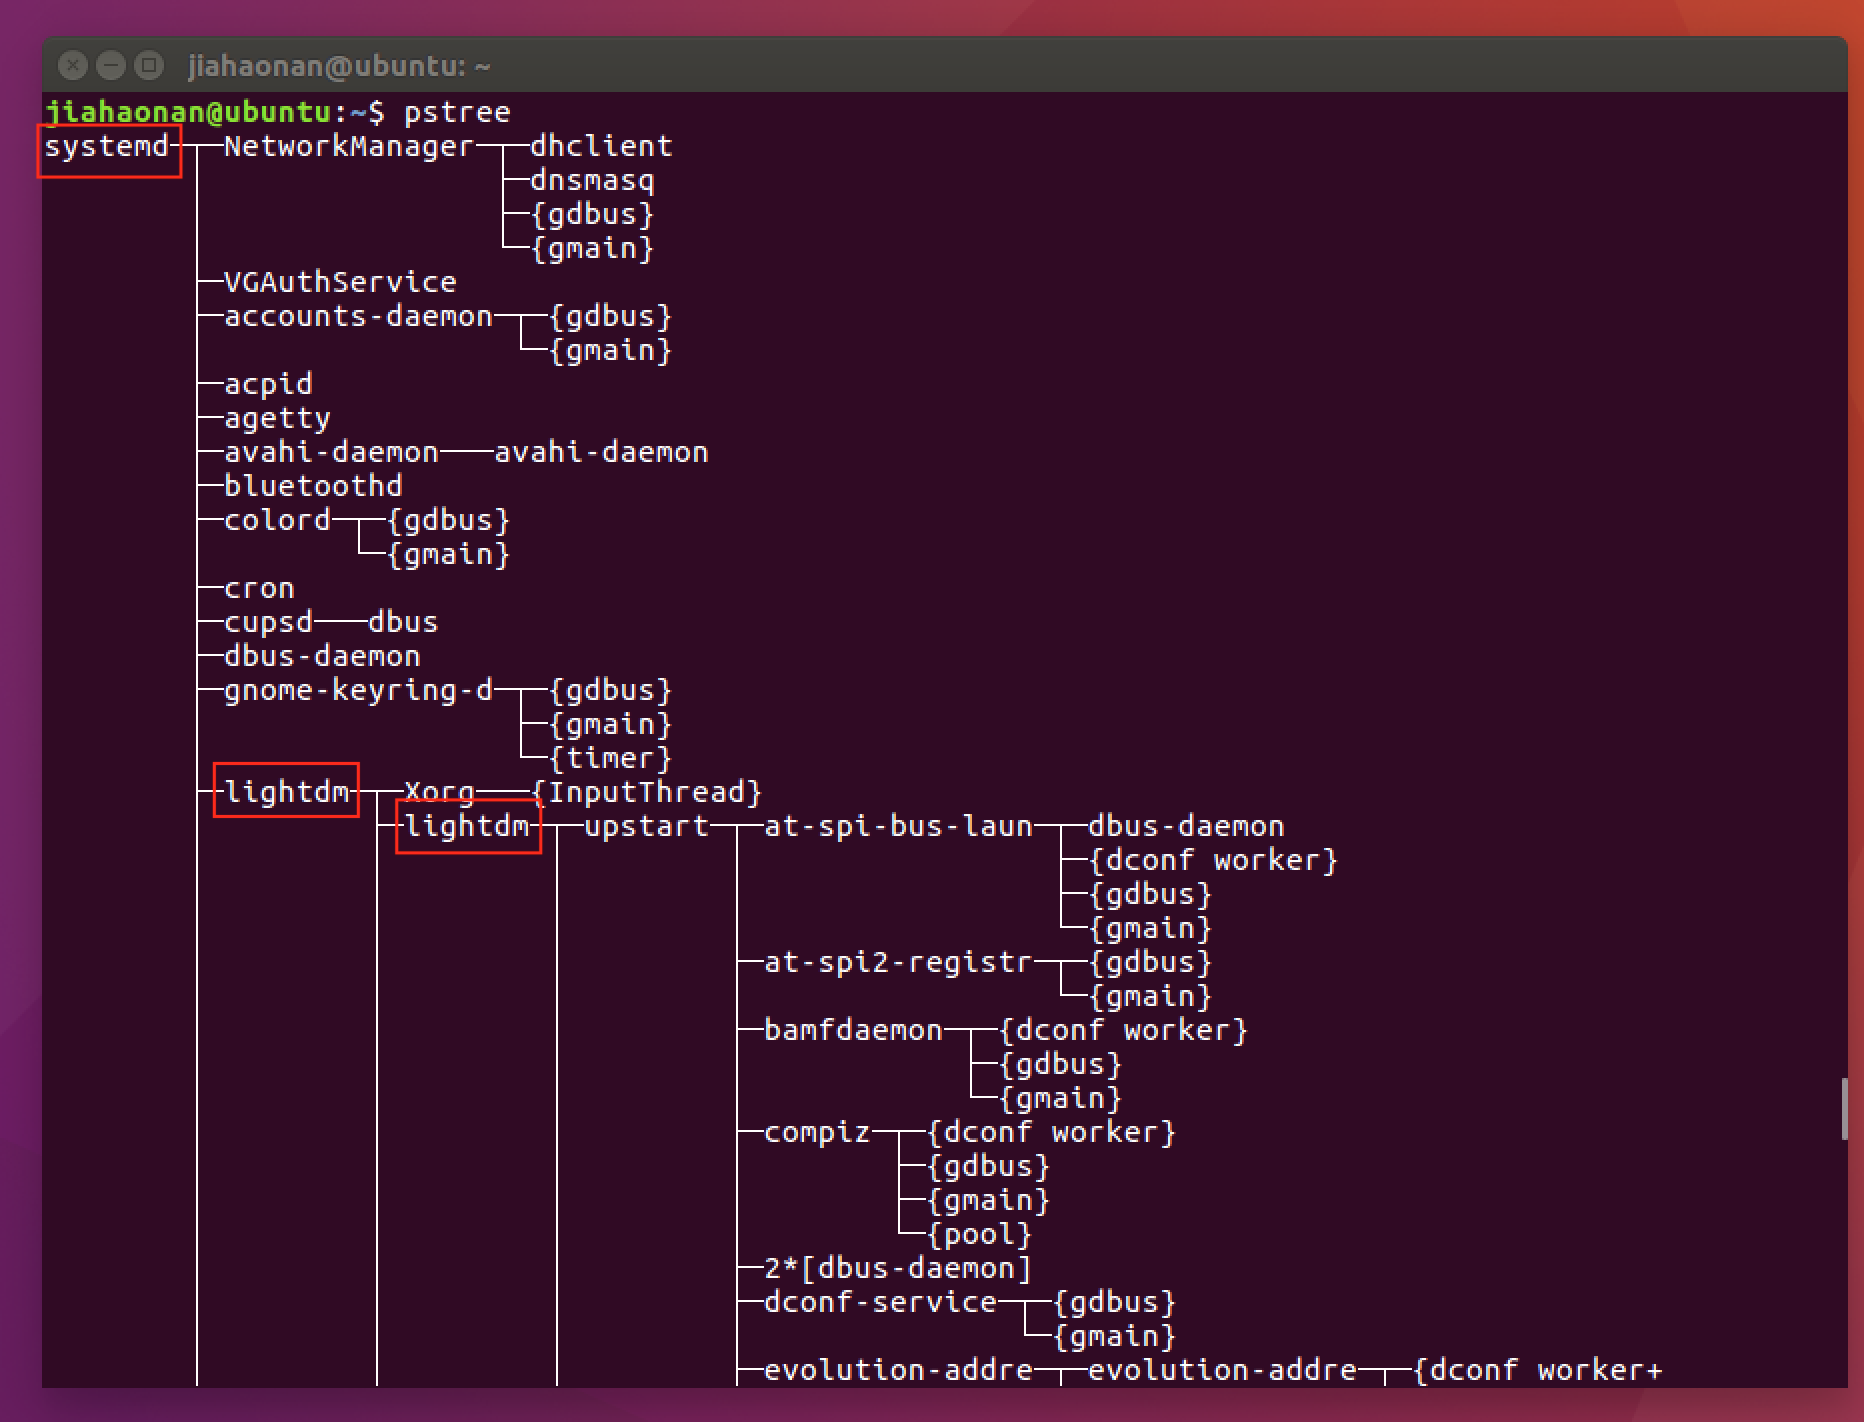Click {dconf worker} under at-spi-bus-laun
Image resolution: width=1864 pixels, height=1422 pixels.
pos(1213,860)
